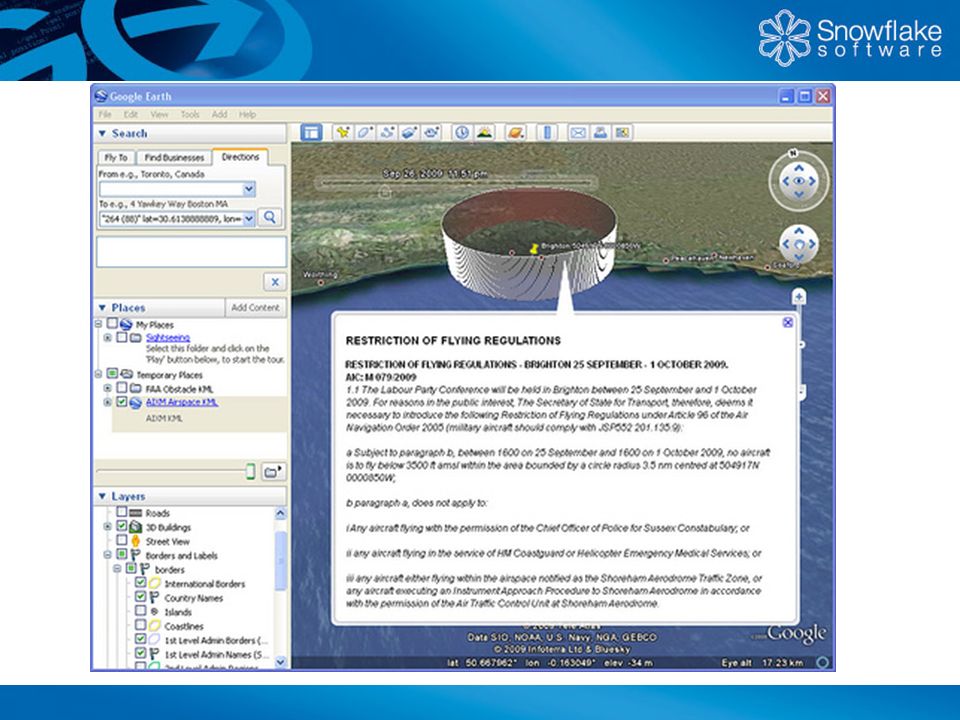The width and height of the screenshot is (960, 720).
Task: Enable the FAA Obstacle KML checkbox
Action: pyautogui.click(x=122, y=388)
